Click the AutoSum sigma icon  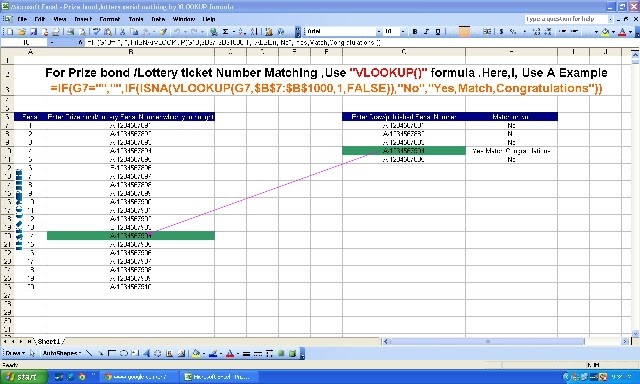(225, 31)
